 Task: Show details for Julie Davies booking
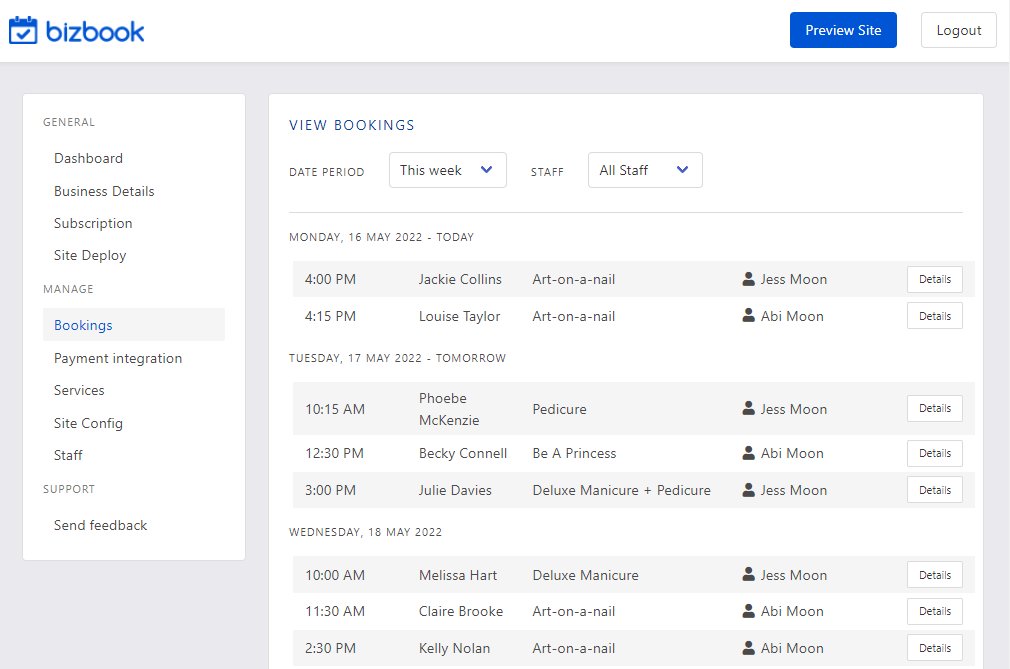[x=935, y=490]
